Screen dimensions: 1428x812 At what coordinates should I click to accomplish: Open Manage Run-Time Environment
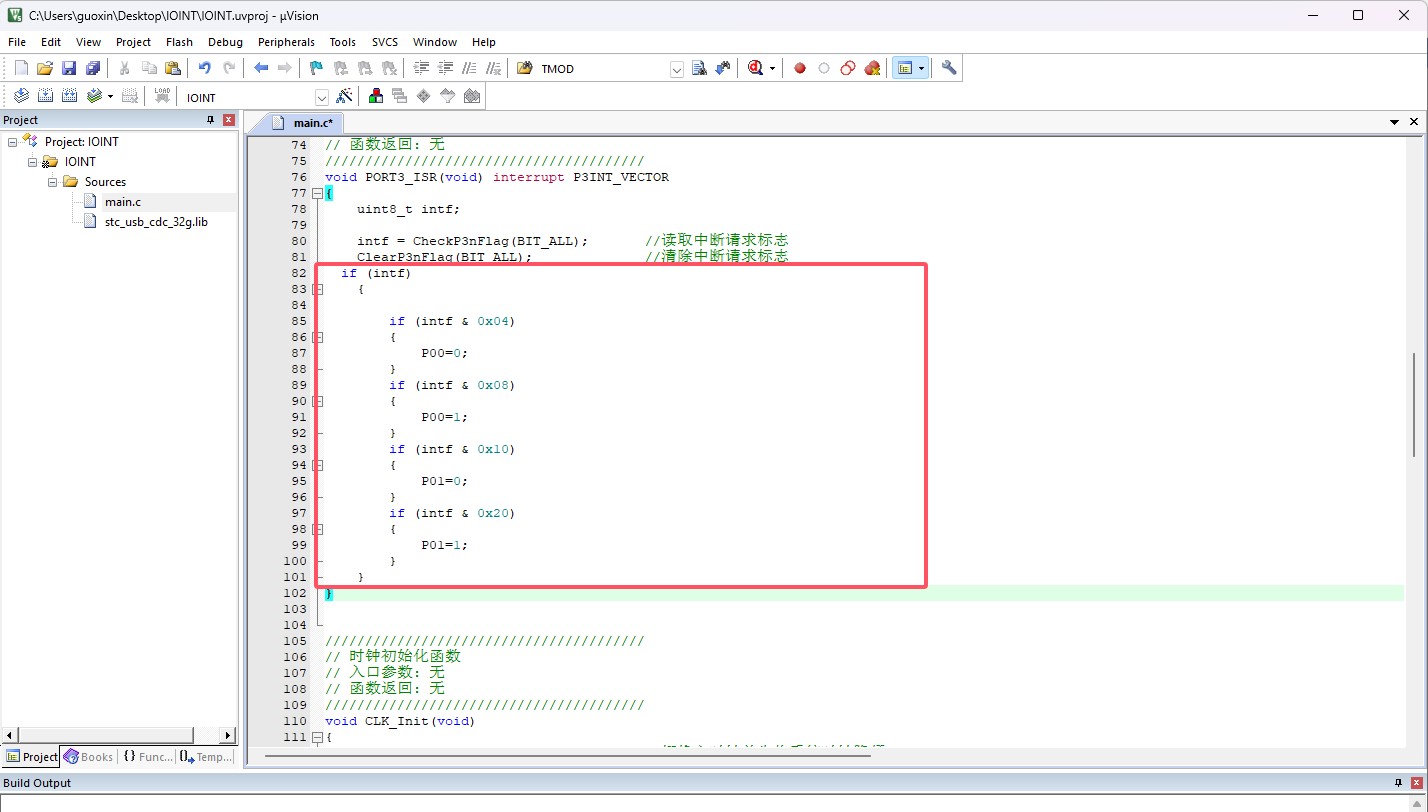click(424, 96)
